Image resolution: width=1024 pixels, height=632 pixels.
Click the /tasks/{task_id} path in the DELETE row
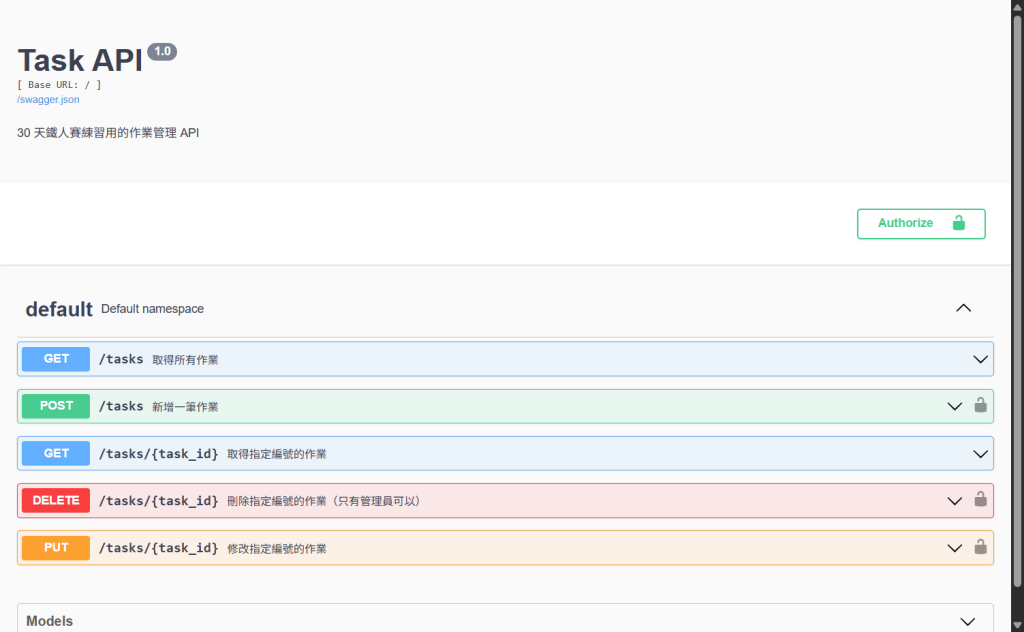(159, 501)
